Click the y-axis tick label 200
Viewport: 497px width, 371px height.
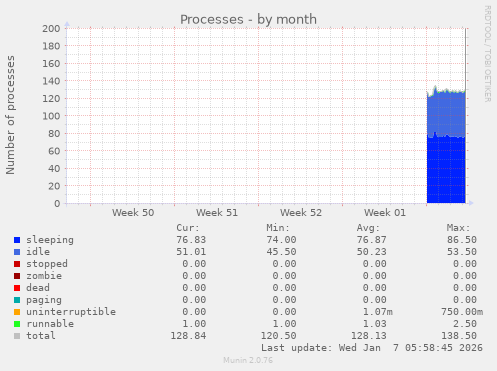(x=51, y=29)
